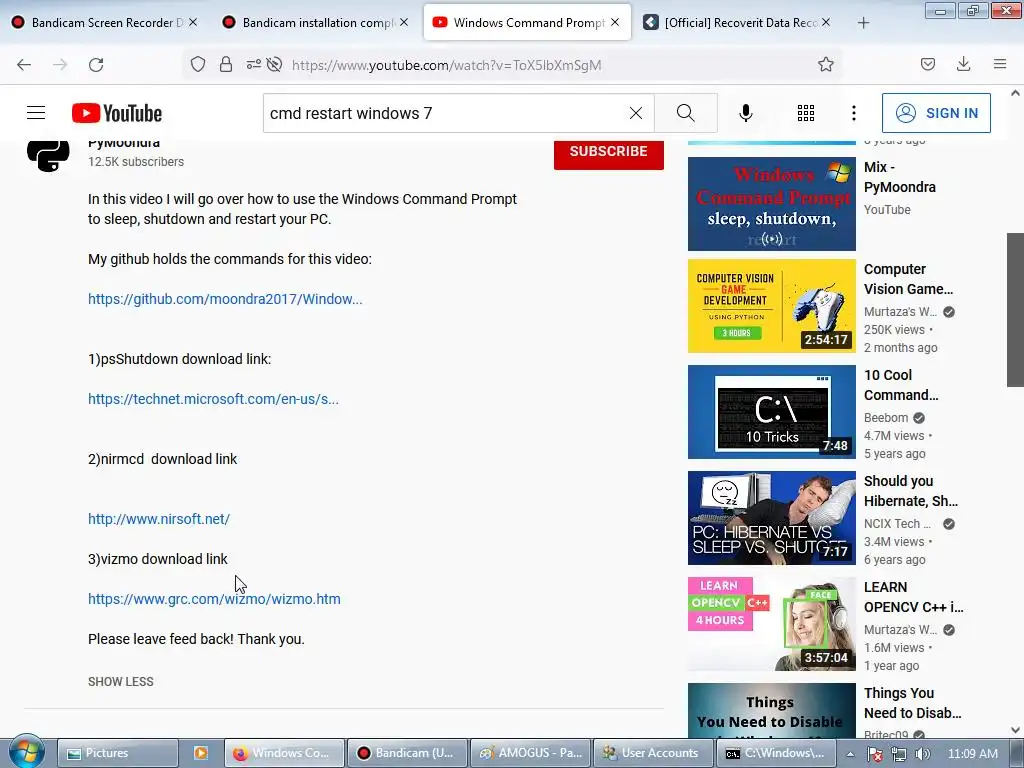Close the Bandicam Screen Recorder tab
The width and height of the screenshot is (1024, 768).
193,22
